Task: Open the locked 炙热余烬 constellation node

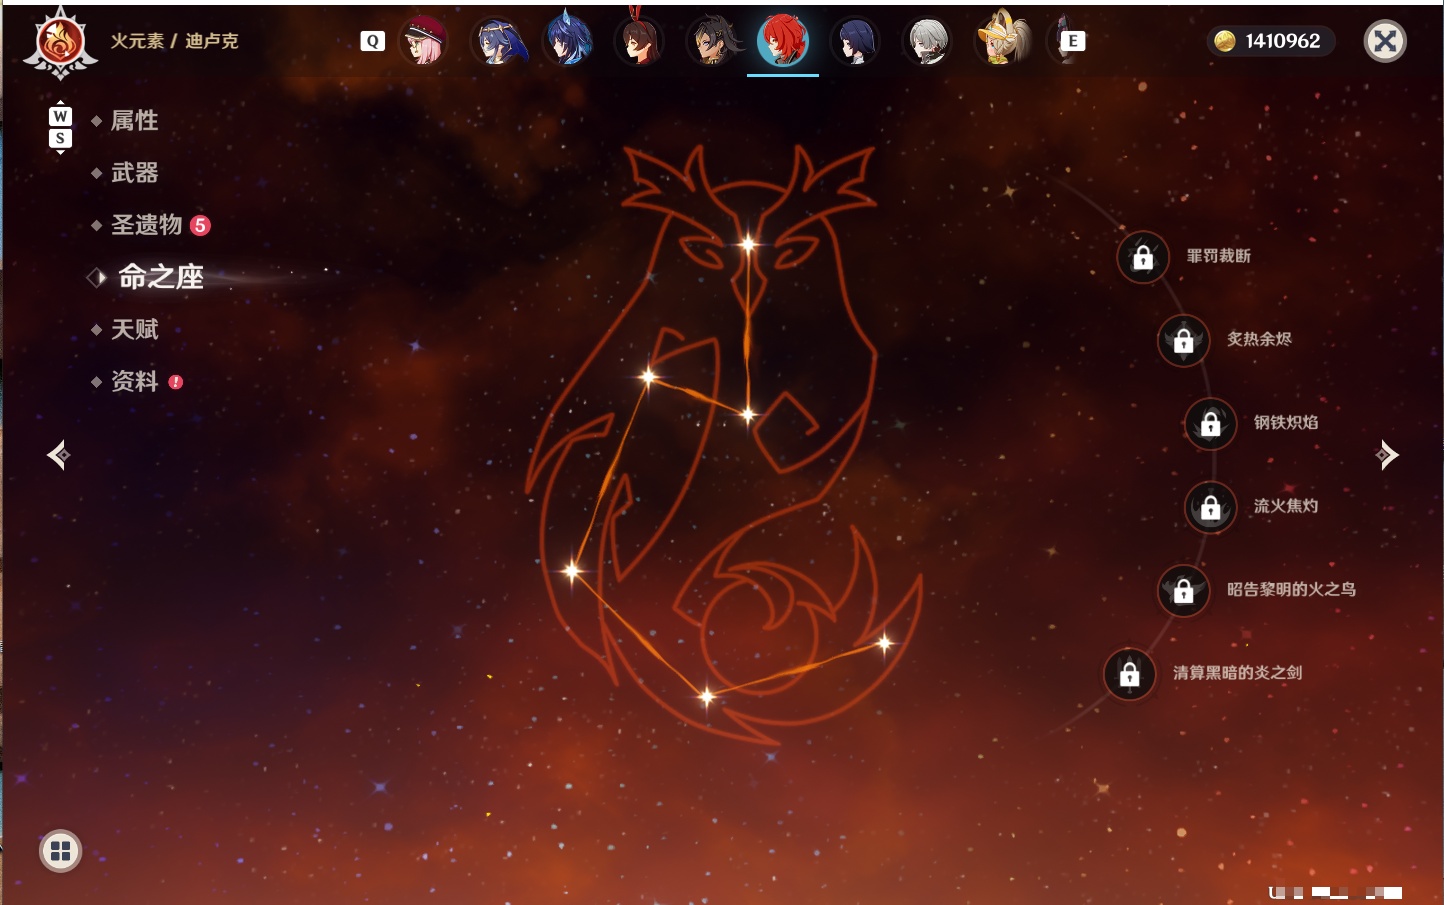Action: (x=1184, y=340)
